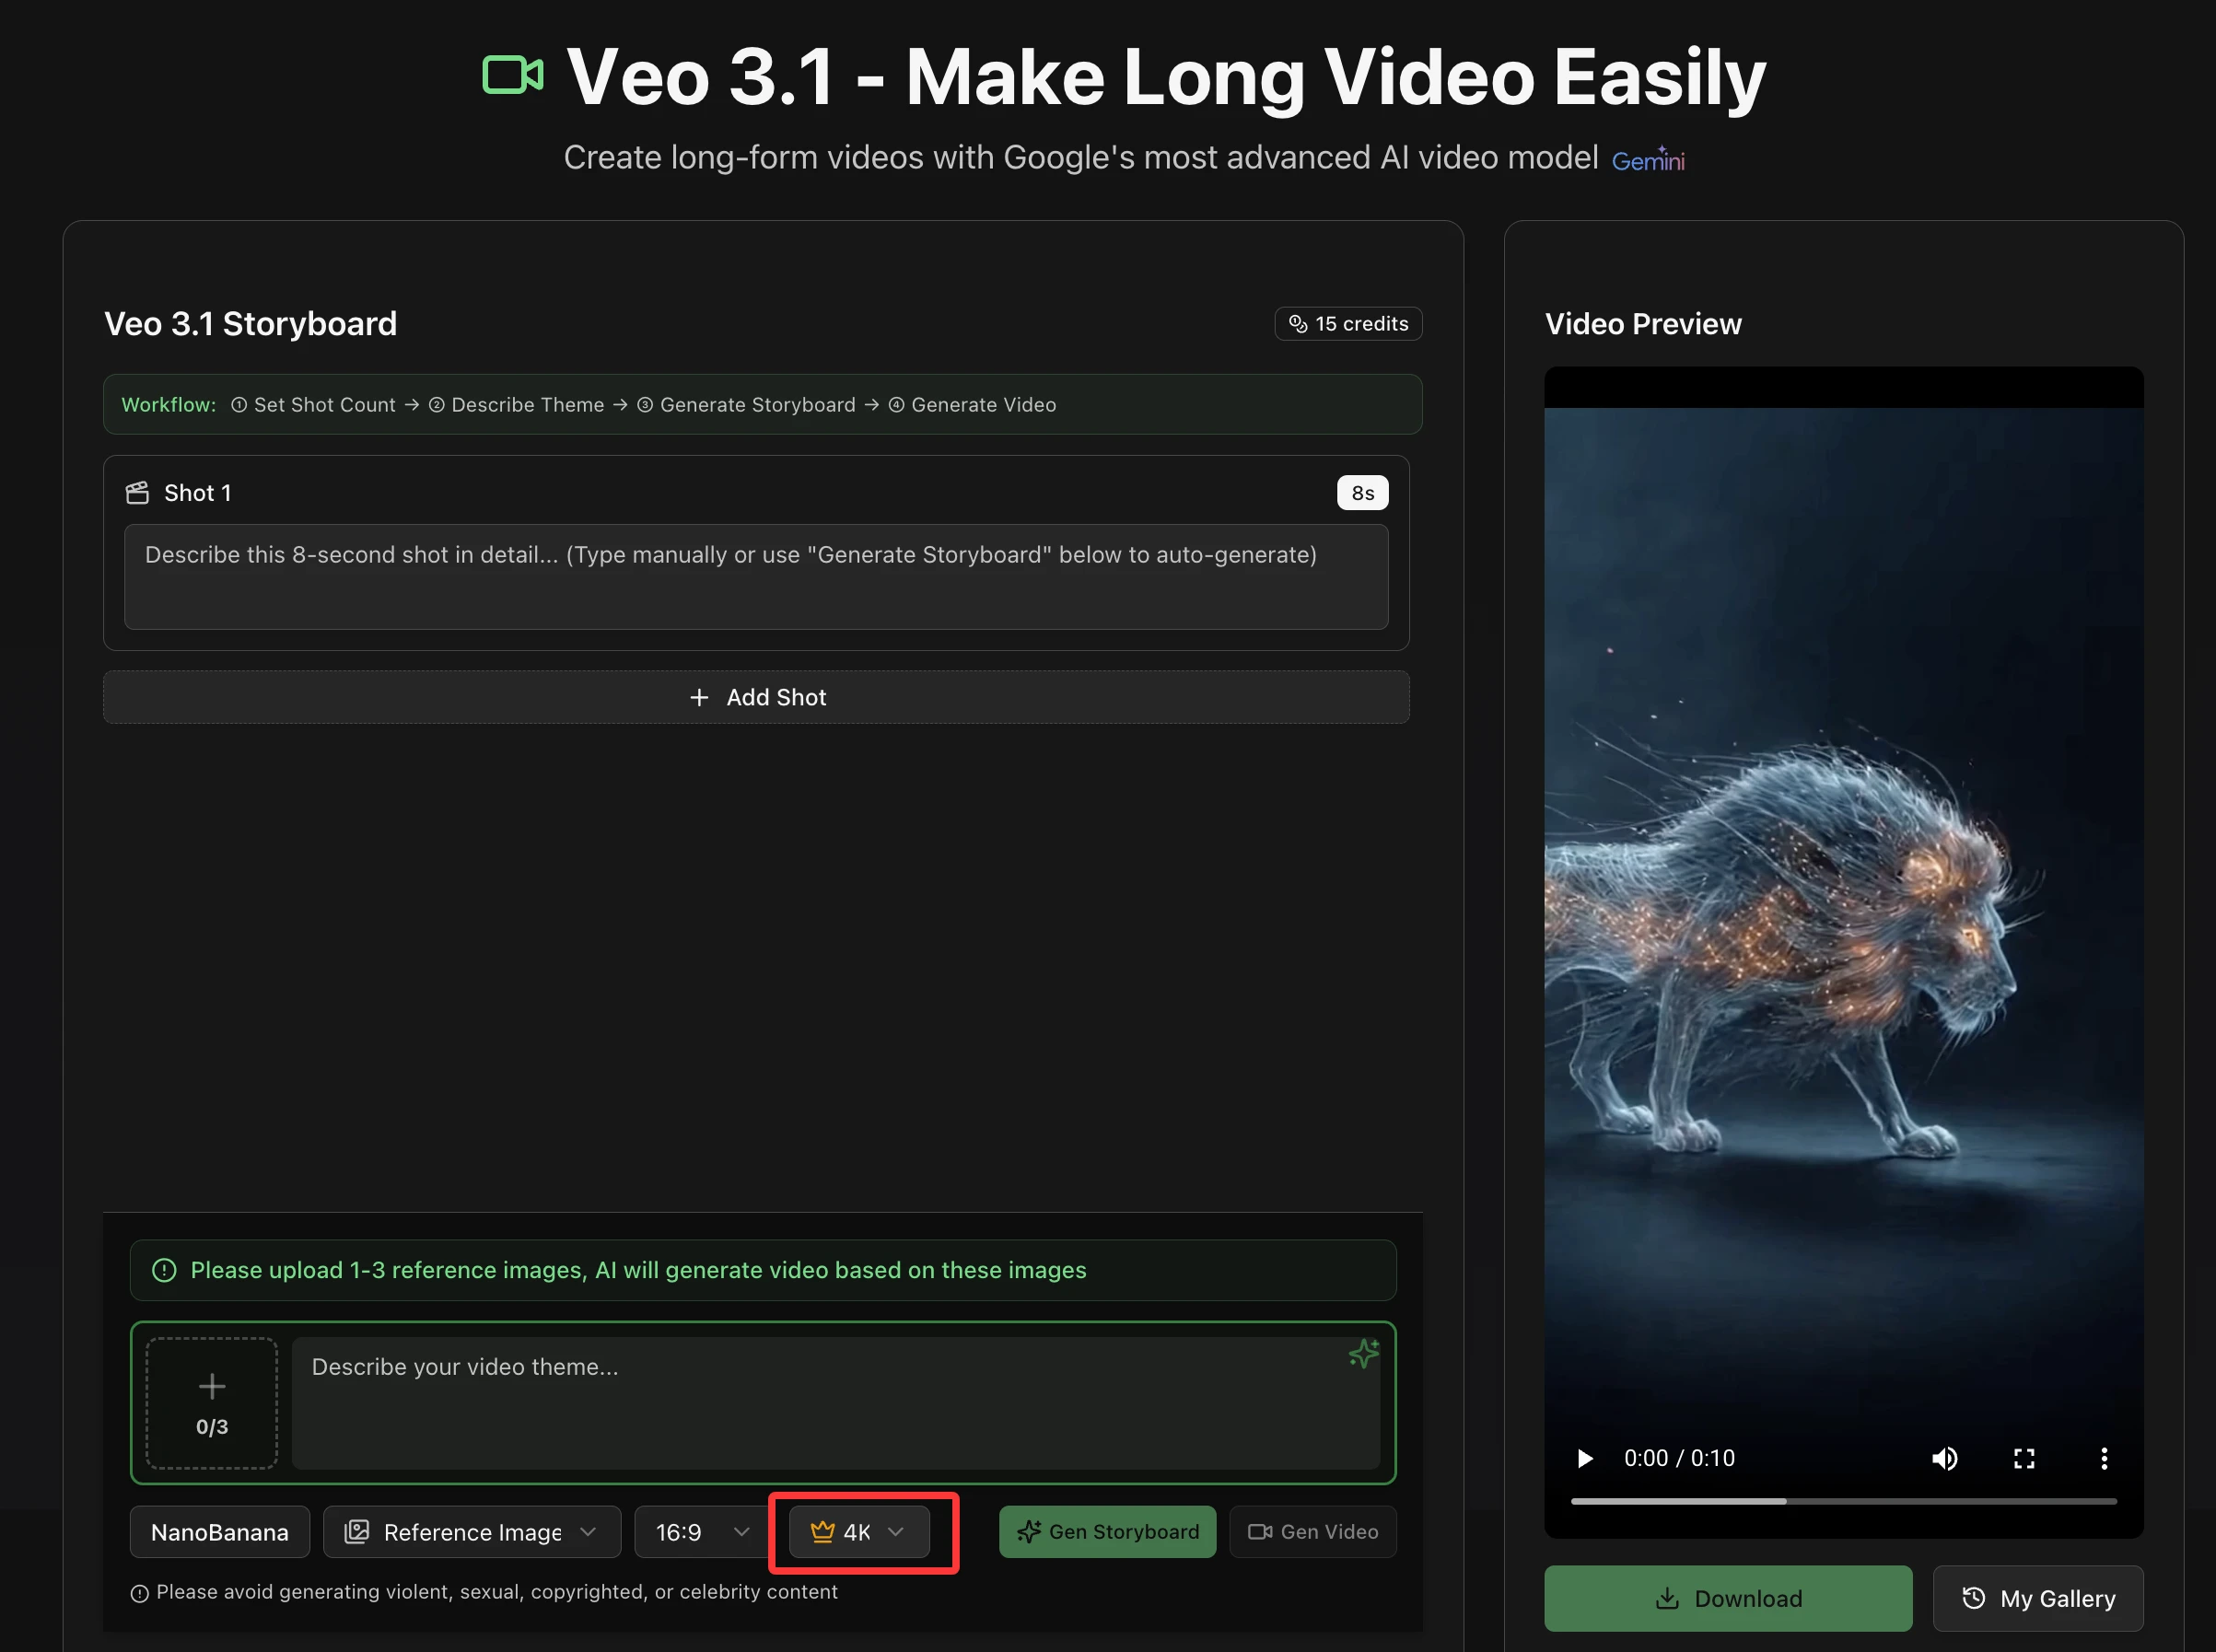Open the 16:9 aspect ratio dropdown
Screen dimensions: 2216x1652
[699, 1531]
